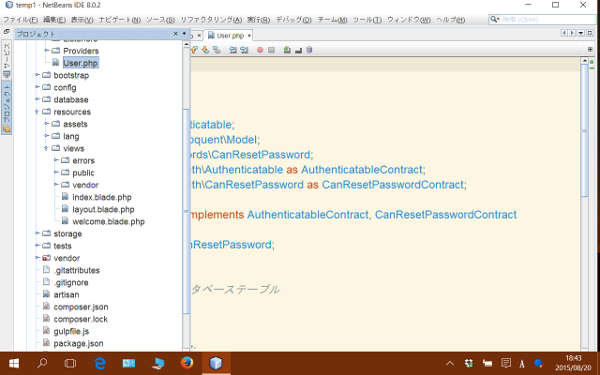The height and width of the screenshot is (375, 600).
Task: Click the .gitignore file icon
Action: pyautogui.click(x=46, y=282)
